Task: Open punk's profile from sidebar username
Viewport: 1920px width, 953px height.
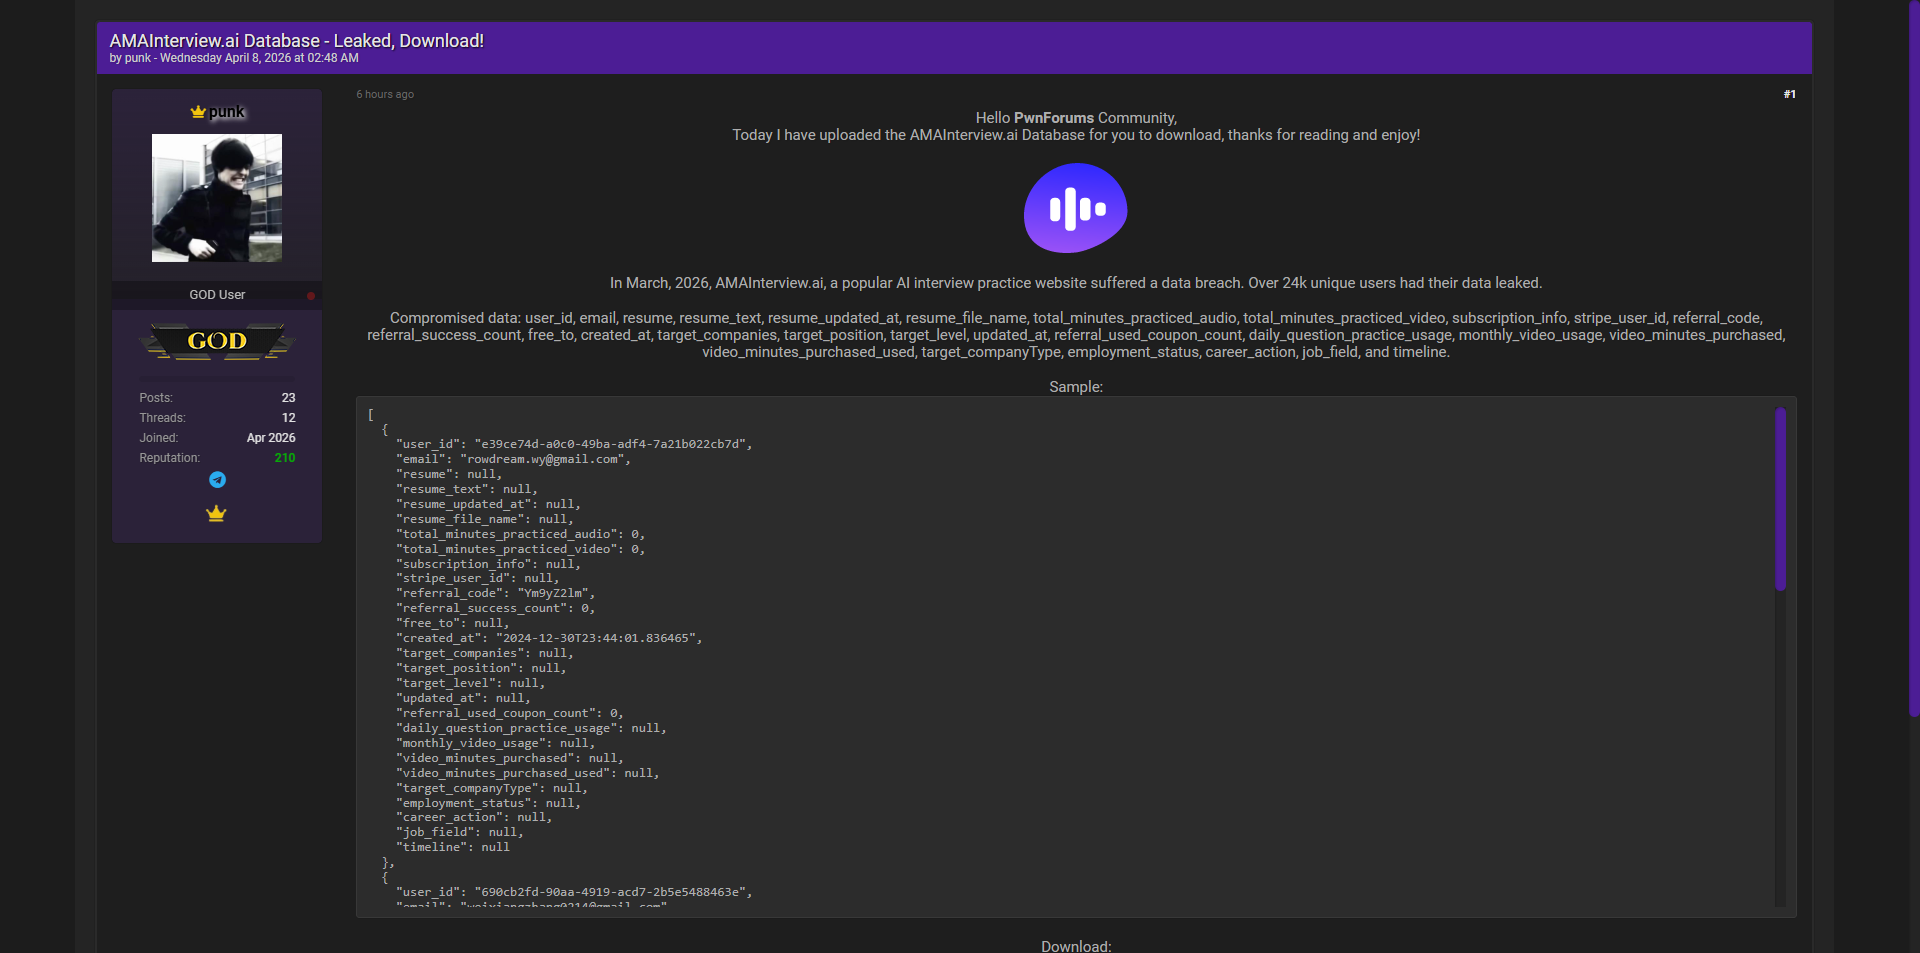Action: pos(227,112)
